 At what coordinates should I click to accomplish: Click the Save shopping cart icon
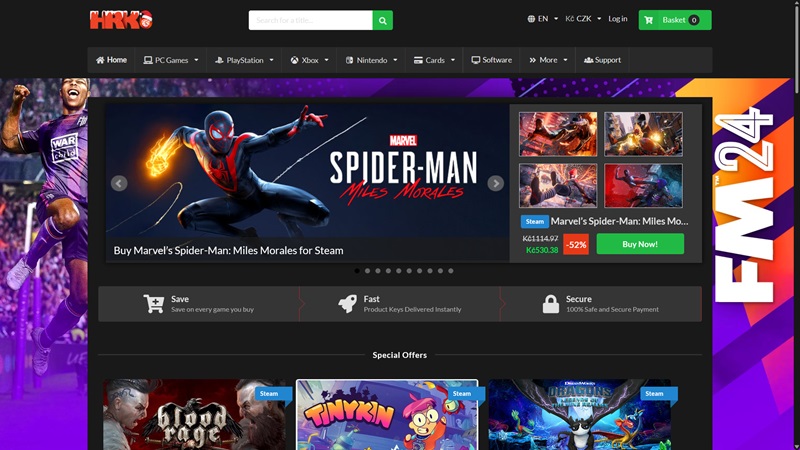pos(154,304)
